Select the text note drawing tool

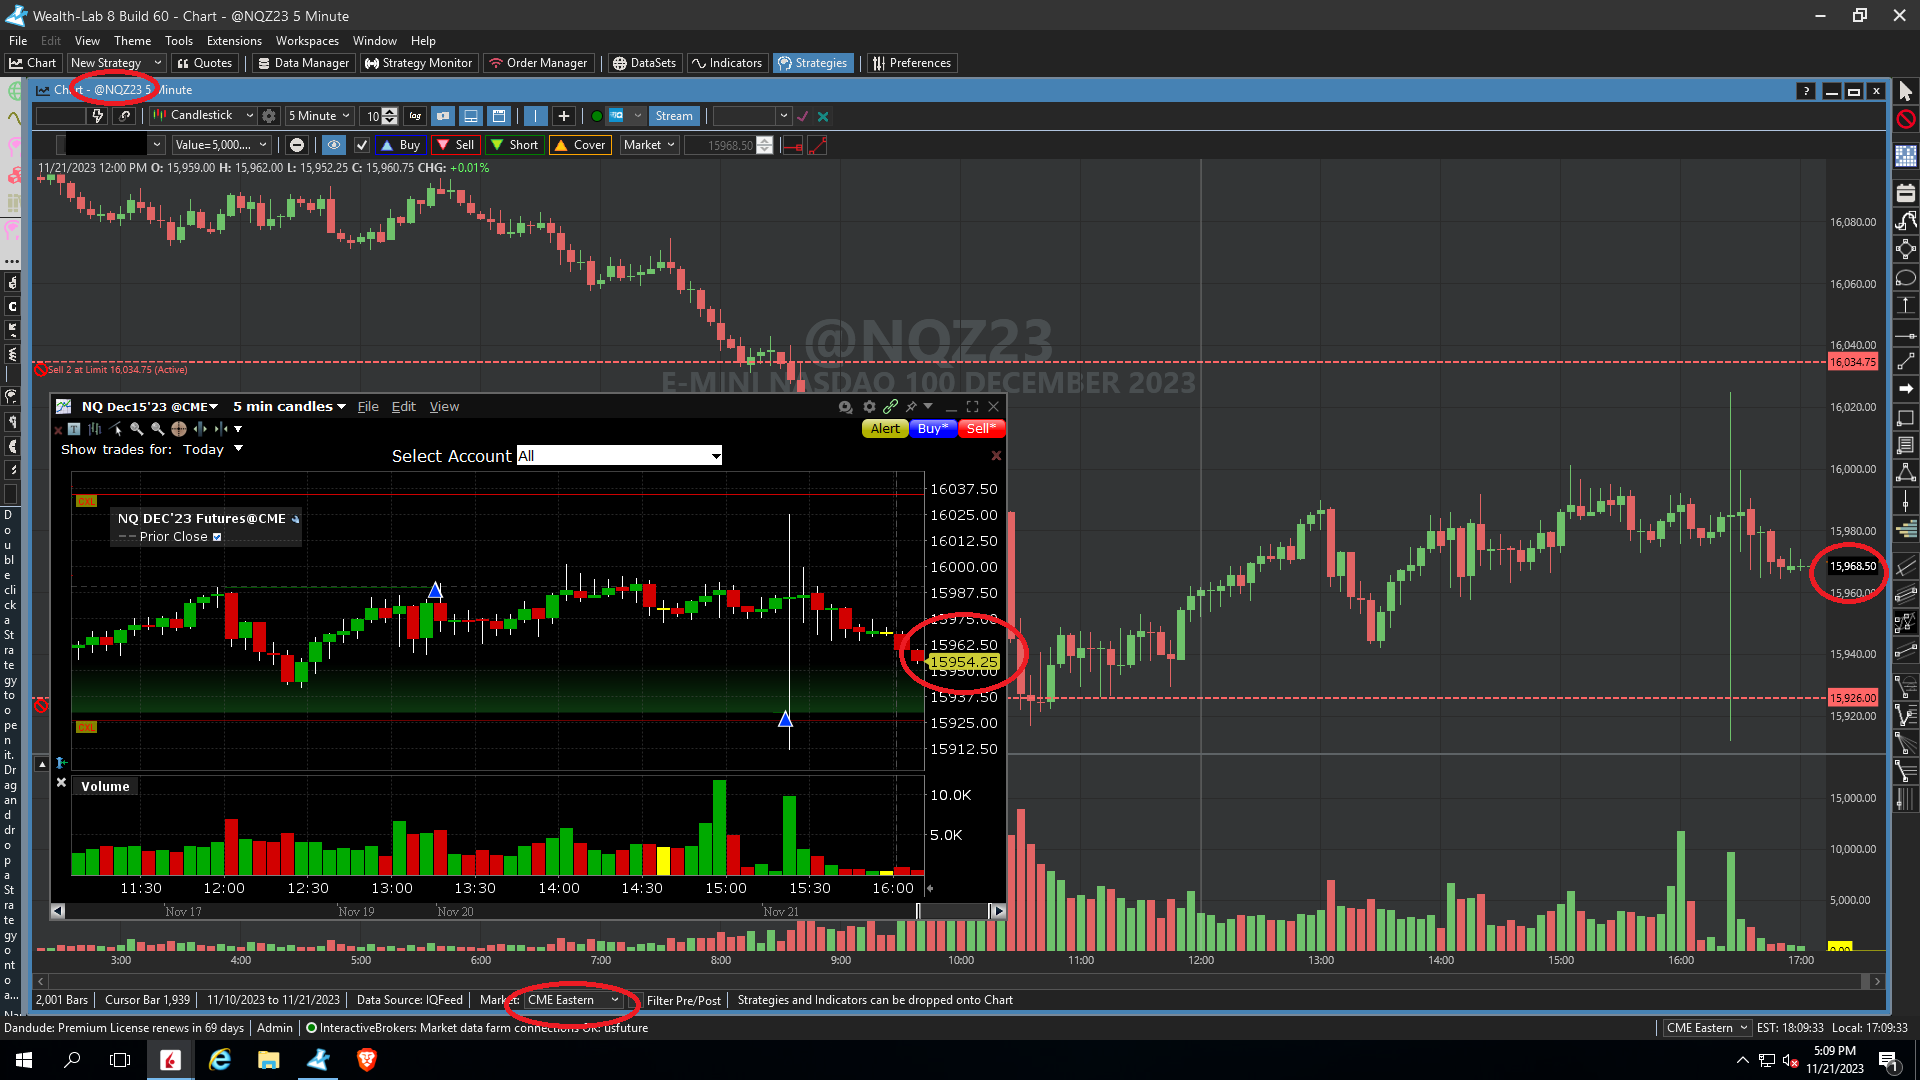point(1905,445)
